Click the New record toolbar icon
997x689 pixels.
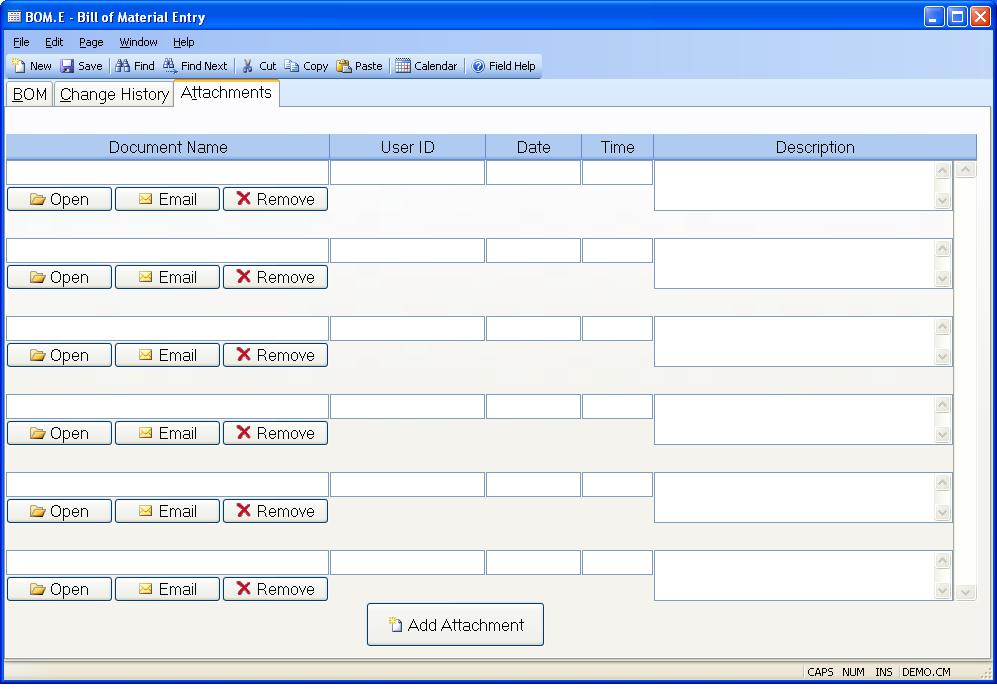[x=19, y=66]
